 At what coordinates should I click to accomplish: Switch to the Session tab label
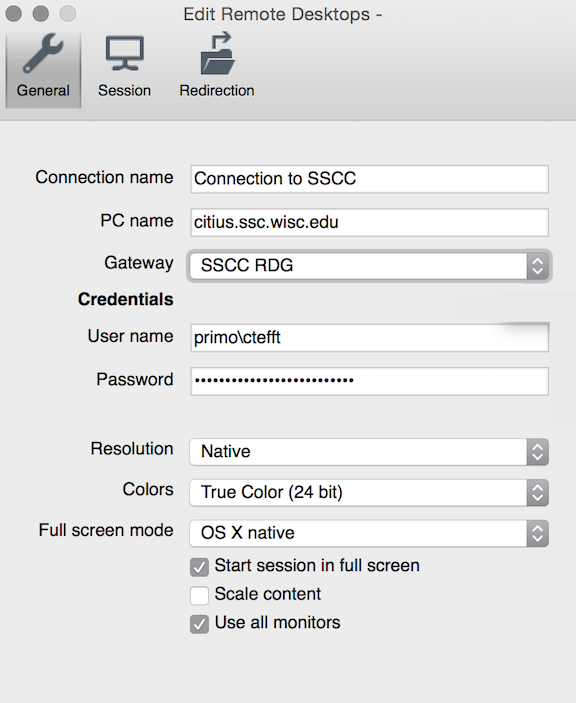pos(125,91)
